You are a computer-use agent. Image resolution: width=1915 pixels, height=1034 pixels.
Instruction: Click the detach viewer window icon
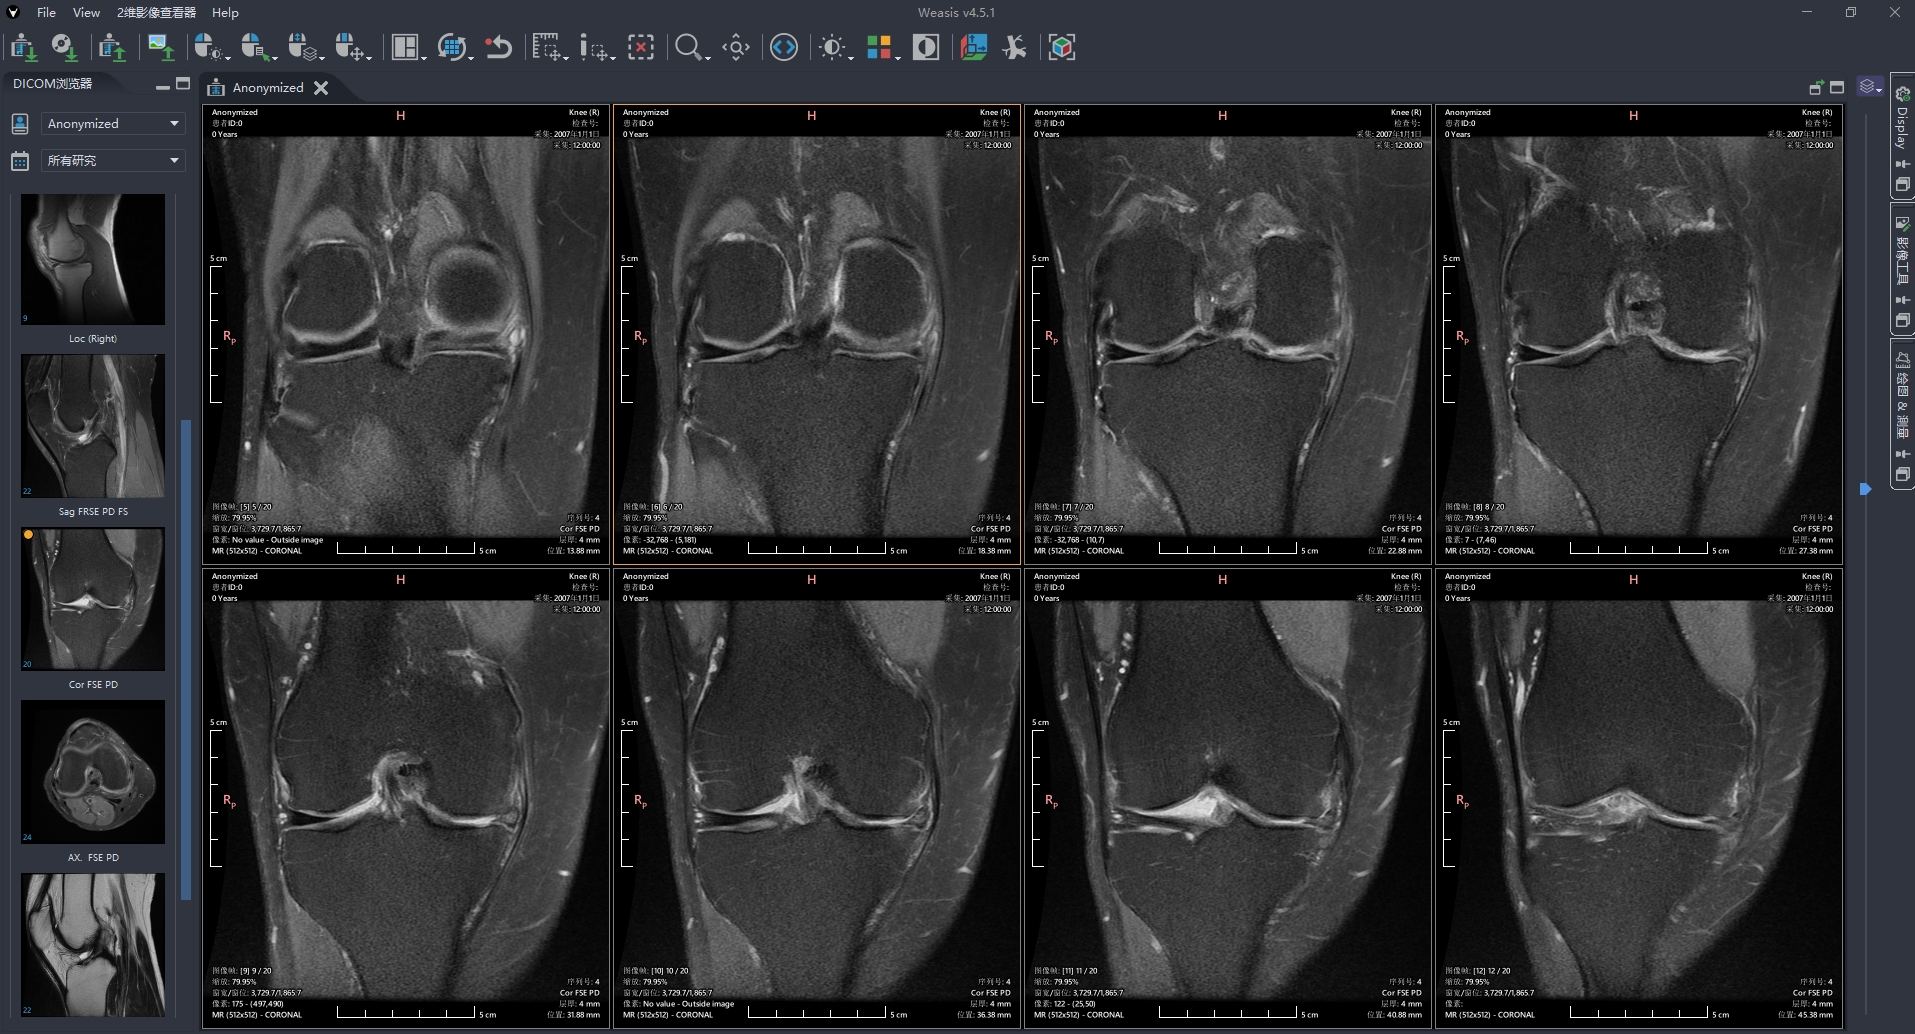click(x=1816, y=88)
